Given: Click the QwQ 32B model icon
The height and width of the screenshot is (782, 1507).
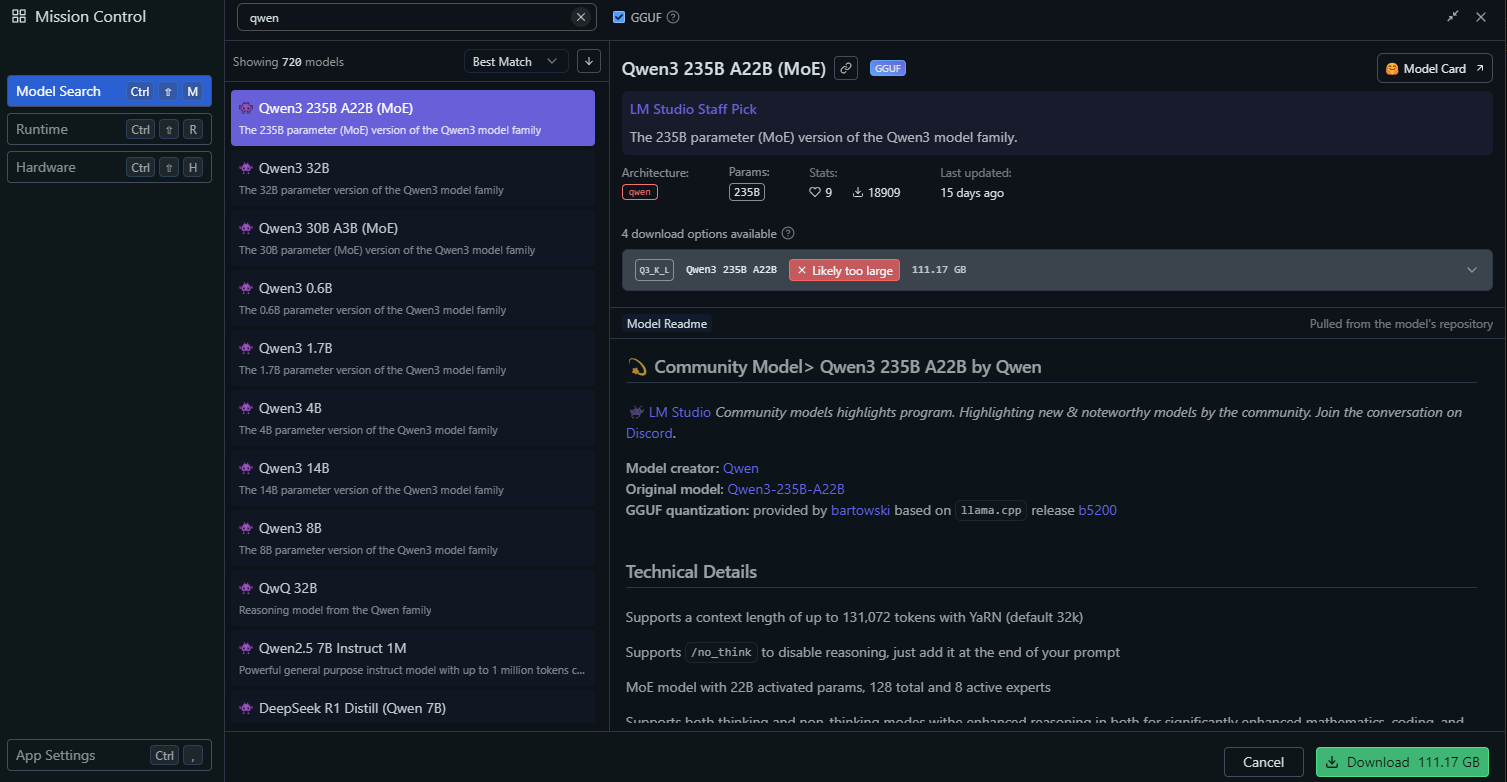Looking at the screenshot, I should (246, 588).
